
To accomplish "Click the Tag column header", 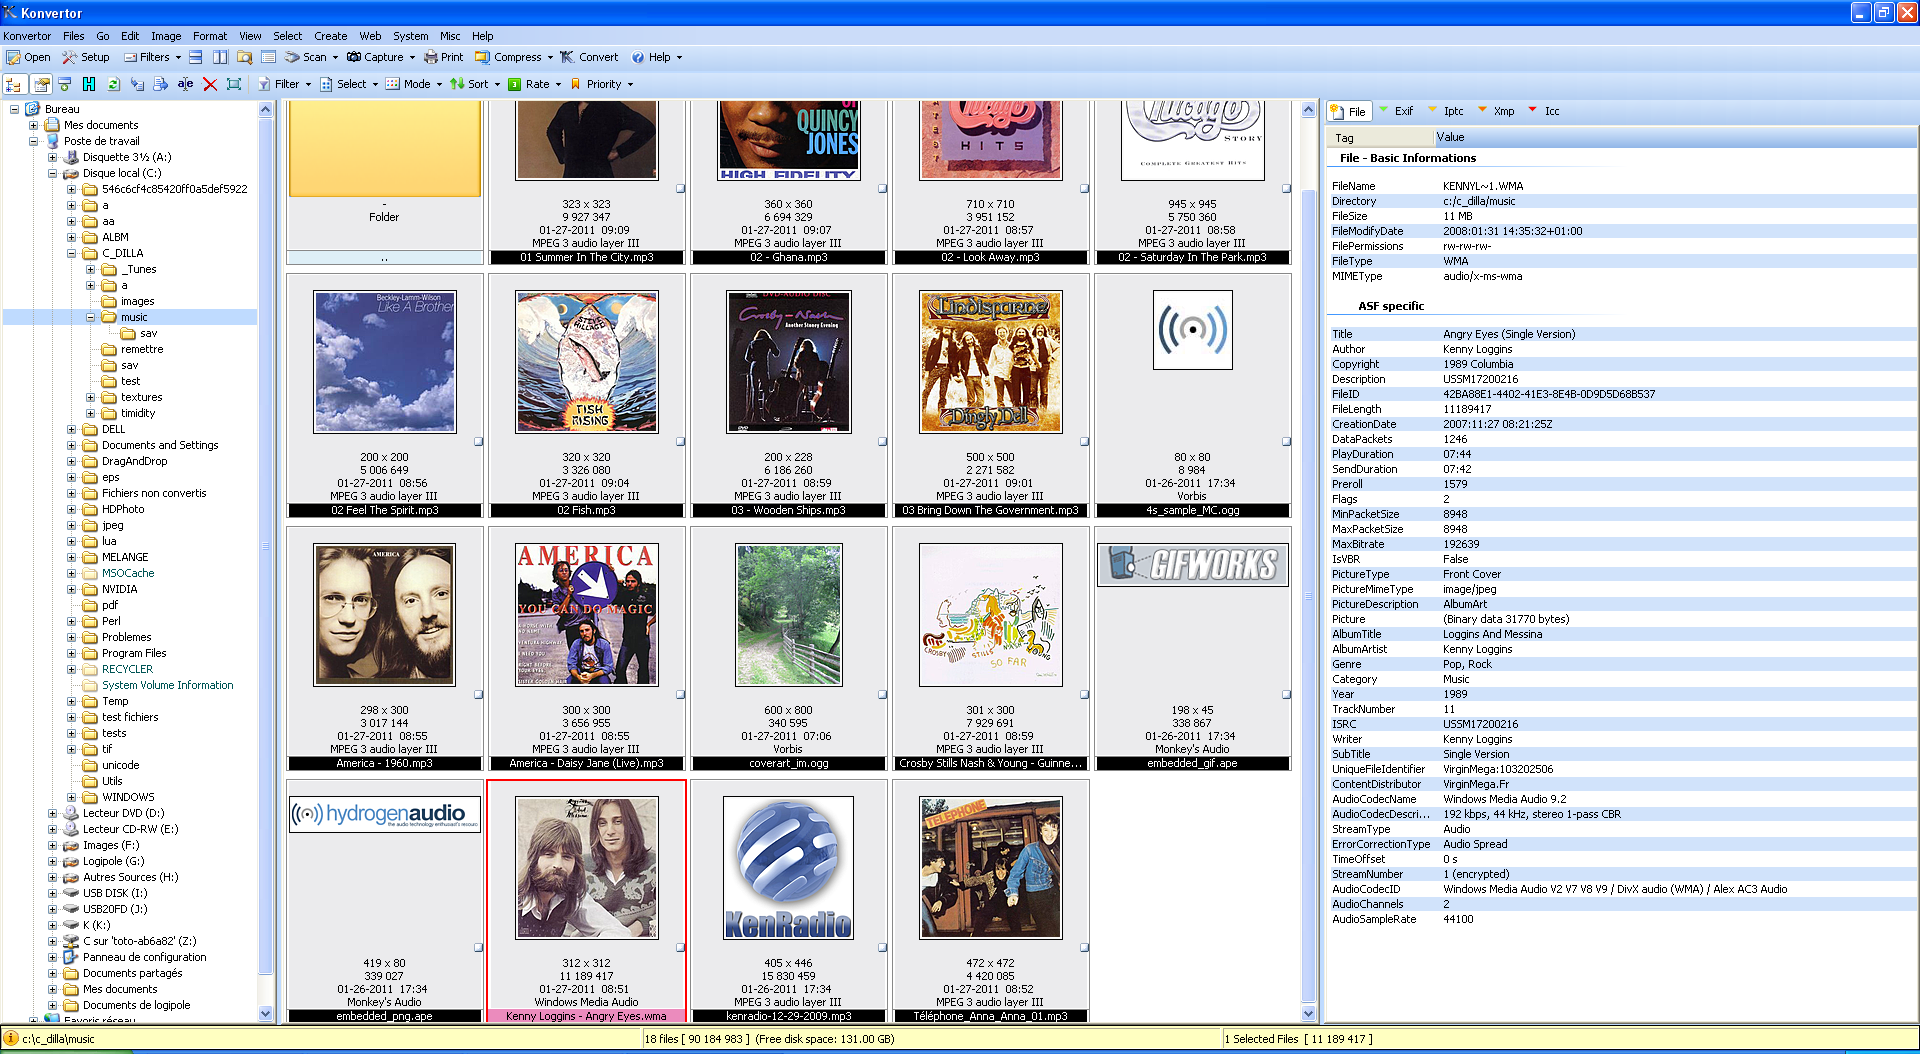I will pyautogui.click(x=1380, y=137).
